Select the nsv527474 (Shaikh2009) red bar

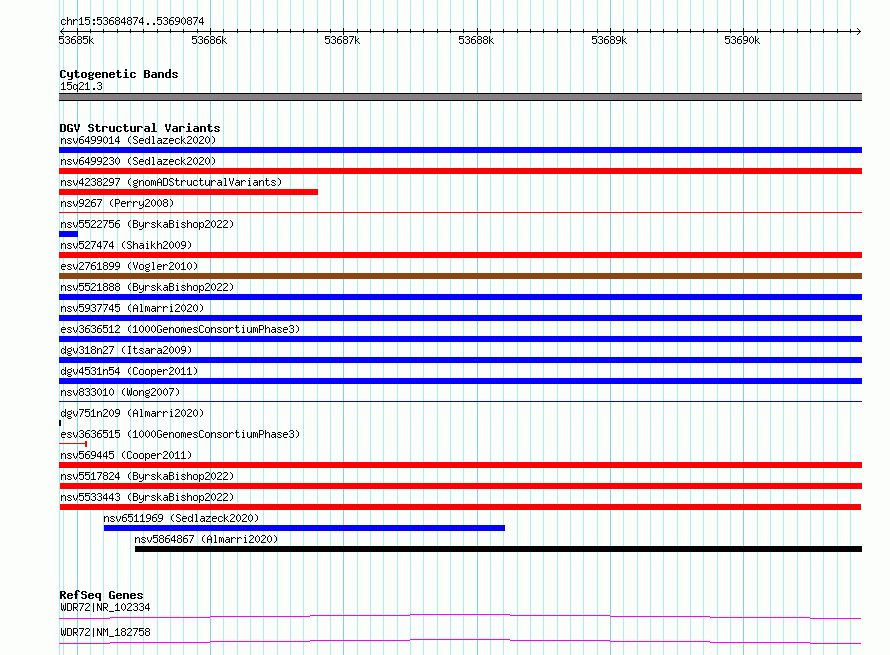tap(460, 255)
